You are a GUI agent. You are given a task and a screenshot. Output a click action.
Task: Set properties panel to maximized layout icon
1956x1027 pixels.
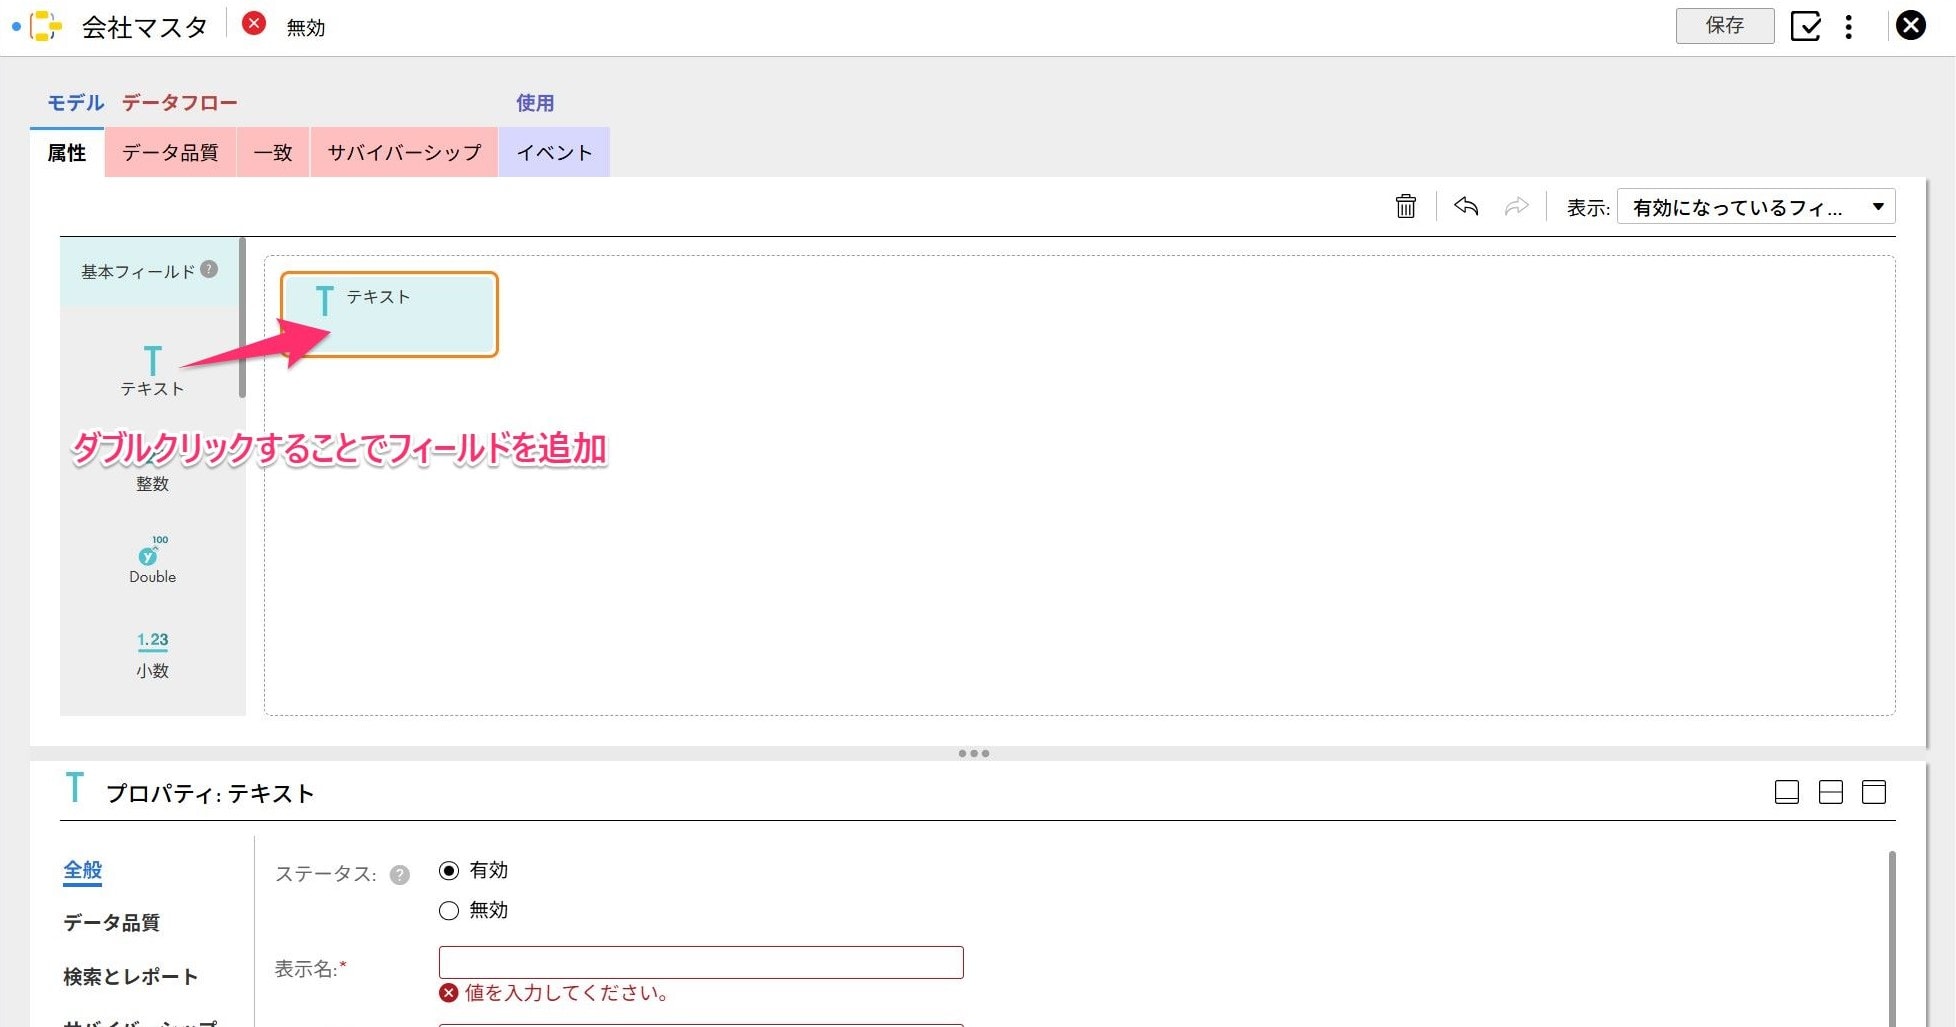(x=1874, y=792)
